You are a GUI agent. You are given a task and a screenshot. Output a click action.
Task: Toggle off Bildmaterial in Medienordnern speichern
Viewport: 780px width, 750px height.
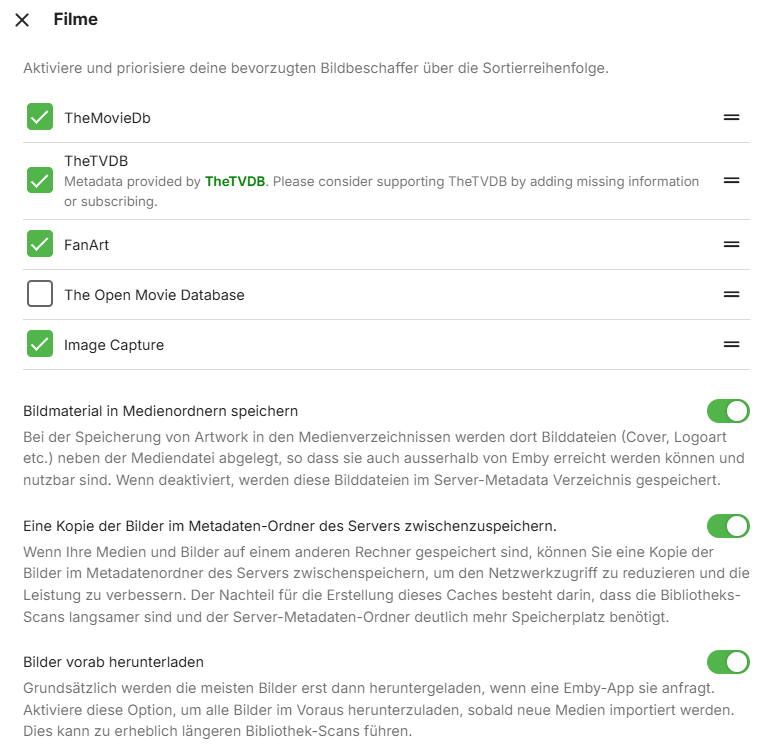[728, 411]
